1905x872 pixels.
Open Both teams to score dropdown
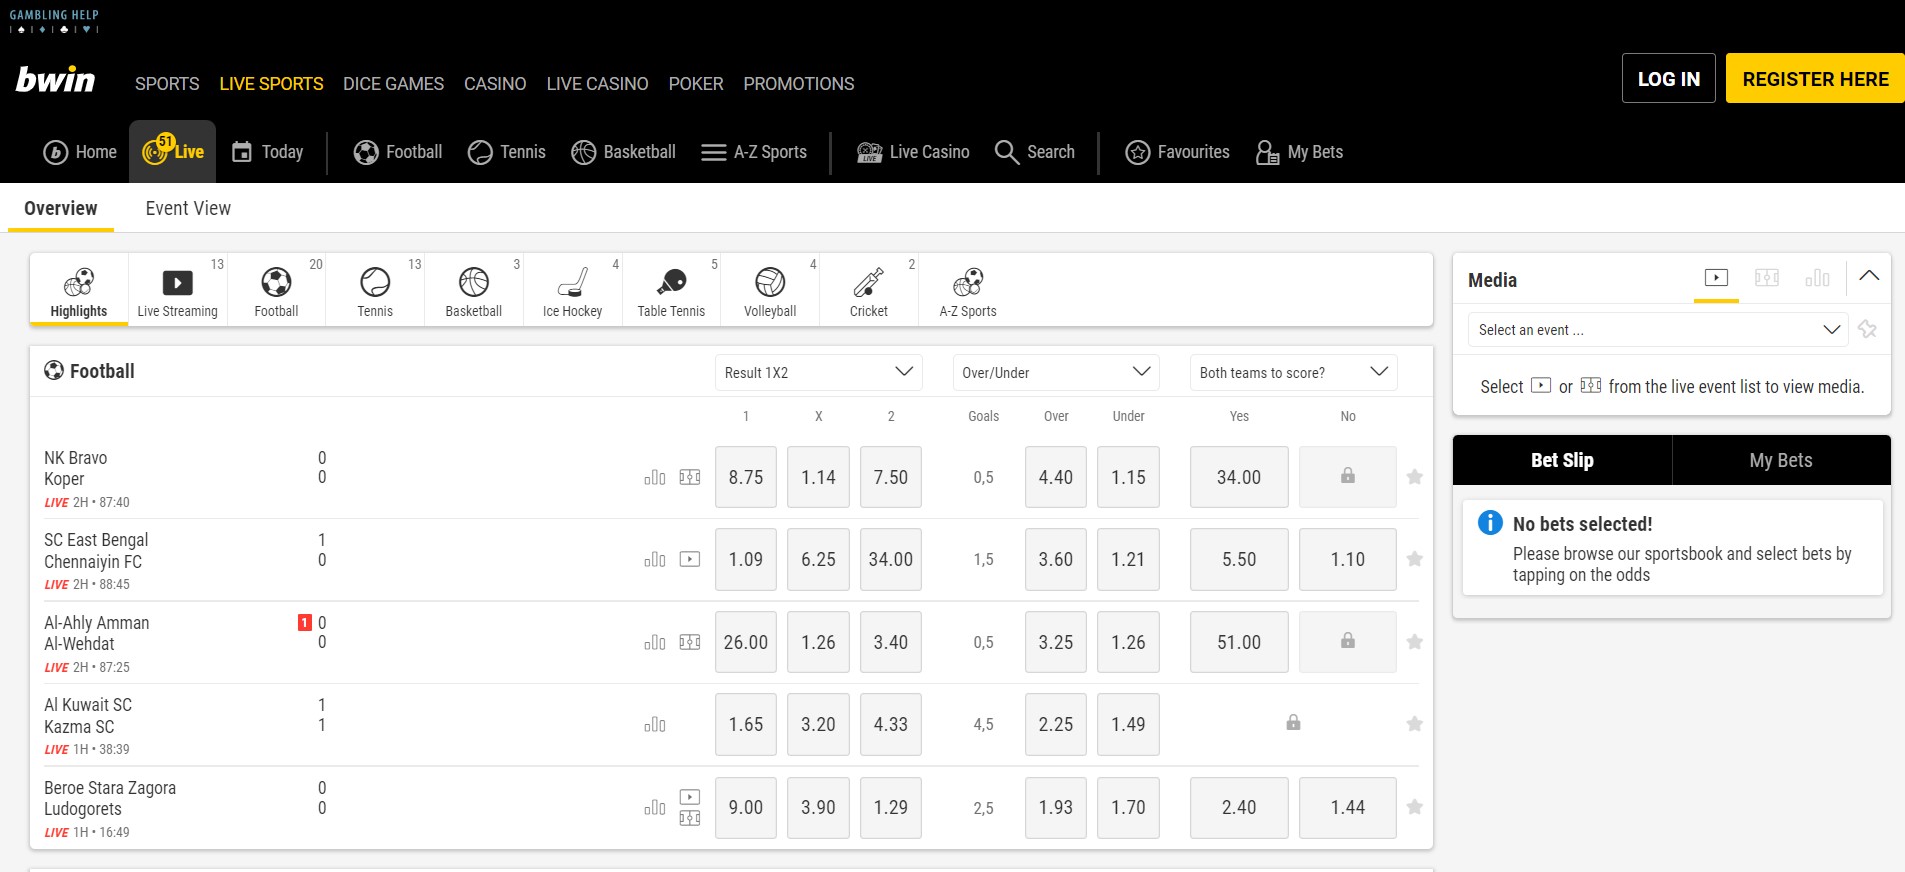click(1293, 372)
